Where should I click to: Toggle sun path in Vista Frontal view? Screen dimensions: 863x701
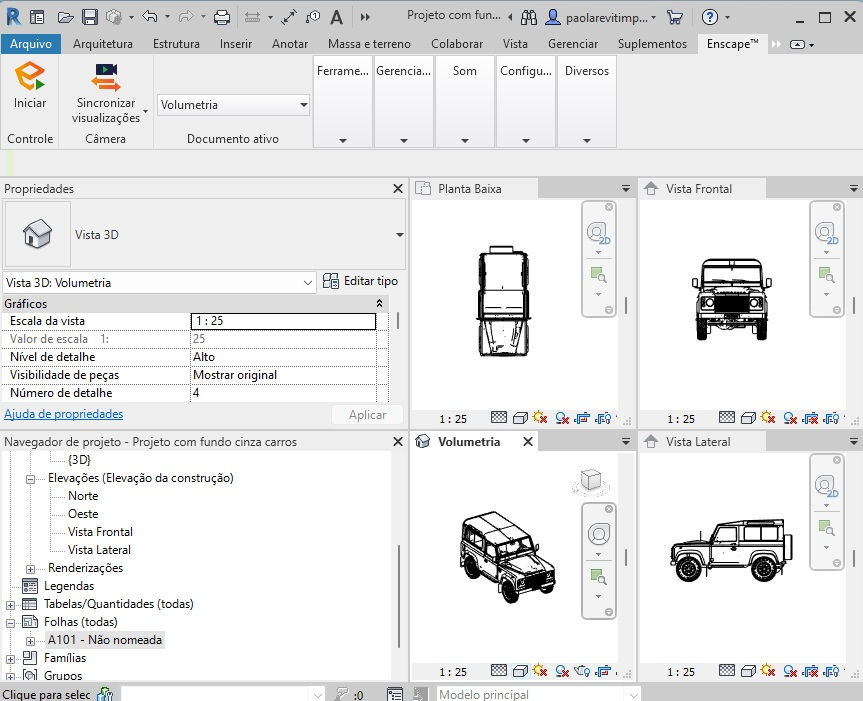pos(768,418)
